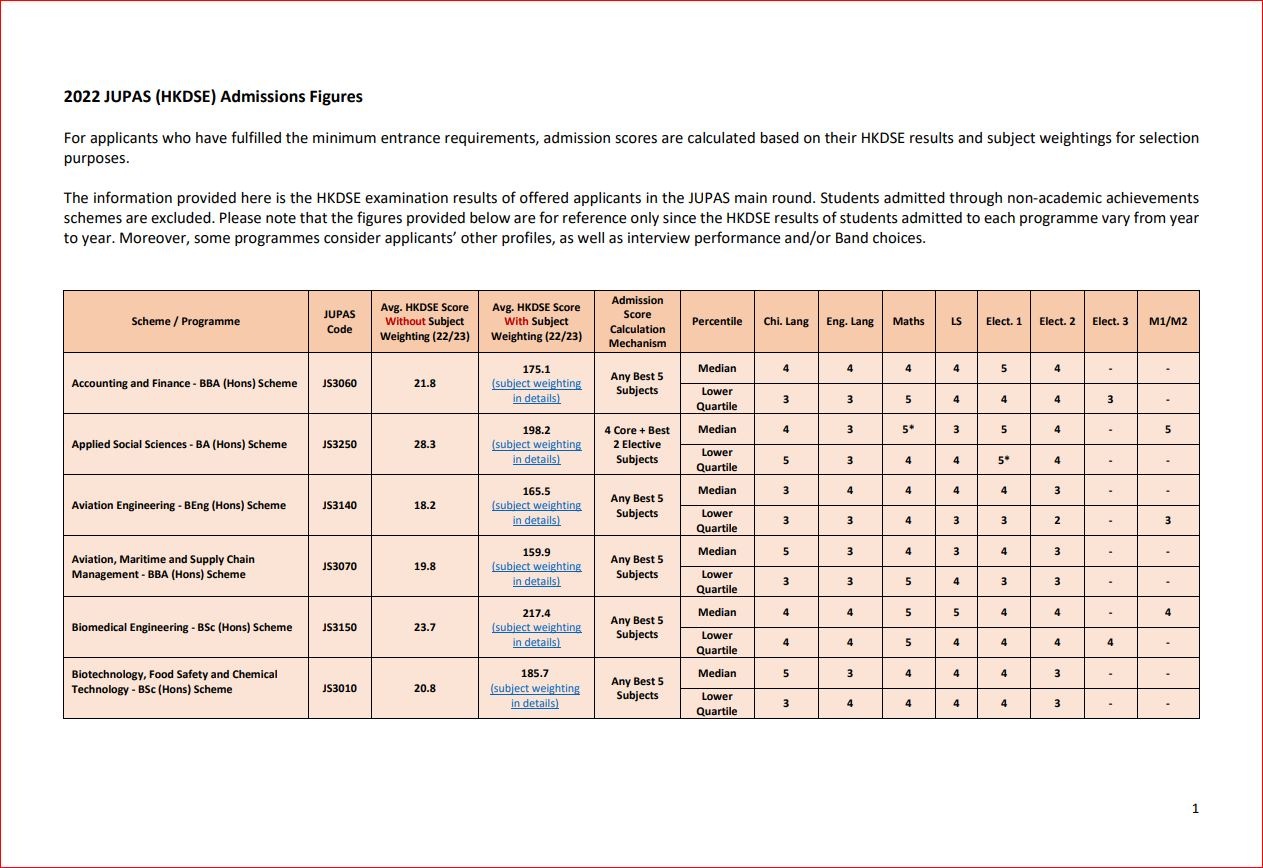Click Elect. 3 lower quartile value 3 for JS3060

pos(1110,398)
